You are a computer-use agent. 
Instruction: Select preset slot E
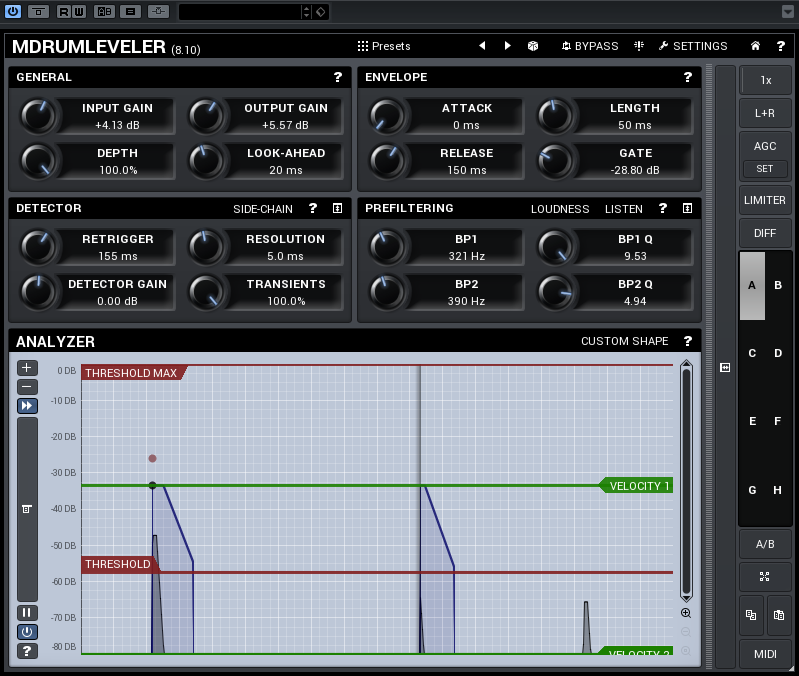(752, 421)
